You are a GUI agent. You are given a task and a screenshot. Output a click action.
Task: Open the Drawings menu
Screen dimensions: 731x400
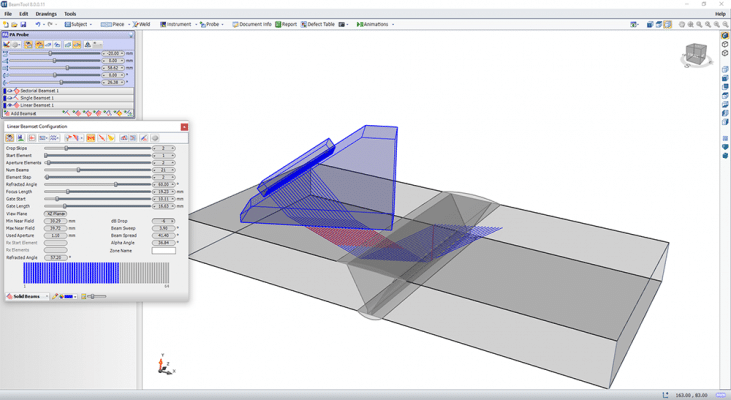(x=46, y=14)
